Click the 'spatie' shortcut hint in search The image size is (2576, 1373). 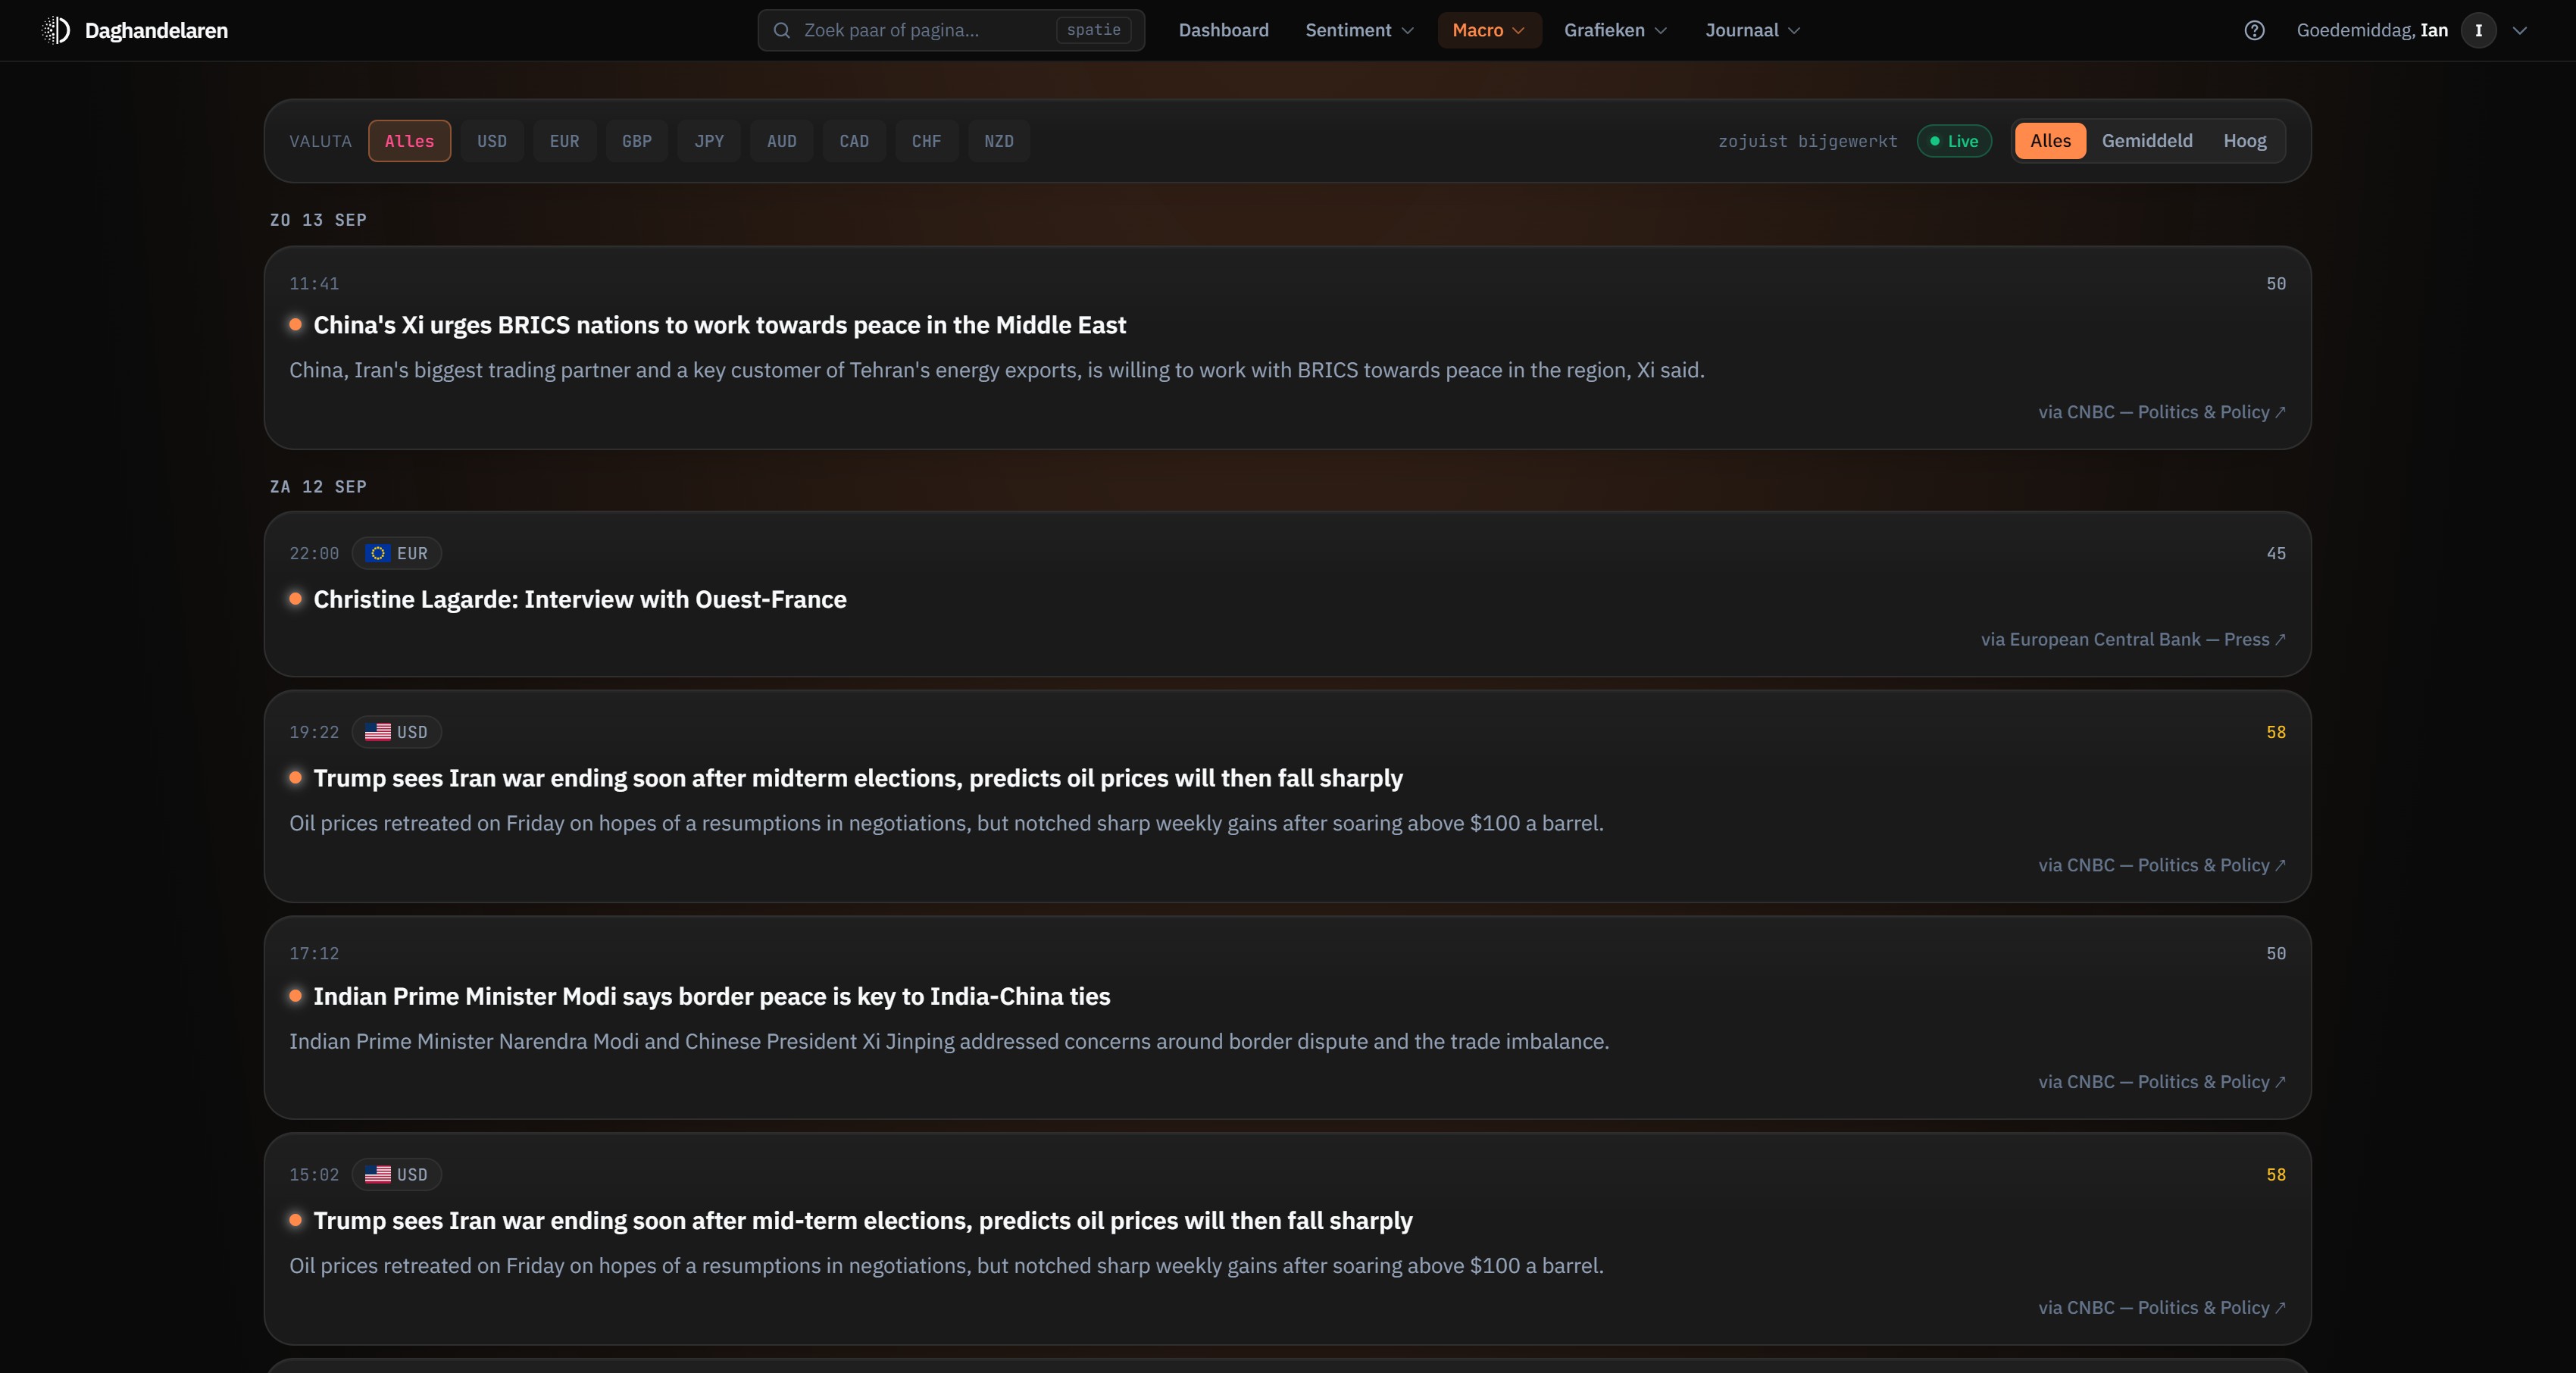[x=1093, y=30]
